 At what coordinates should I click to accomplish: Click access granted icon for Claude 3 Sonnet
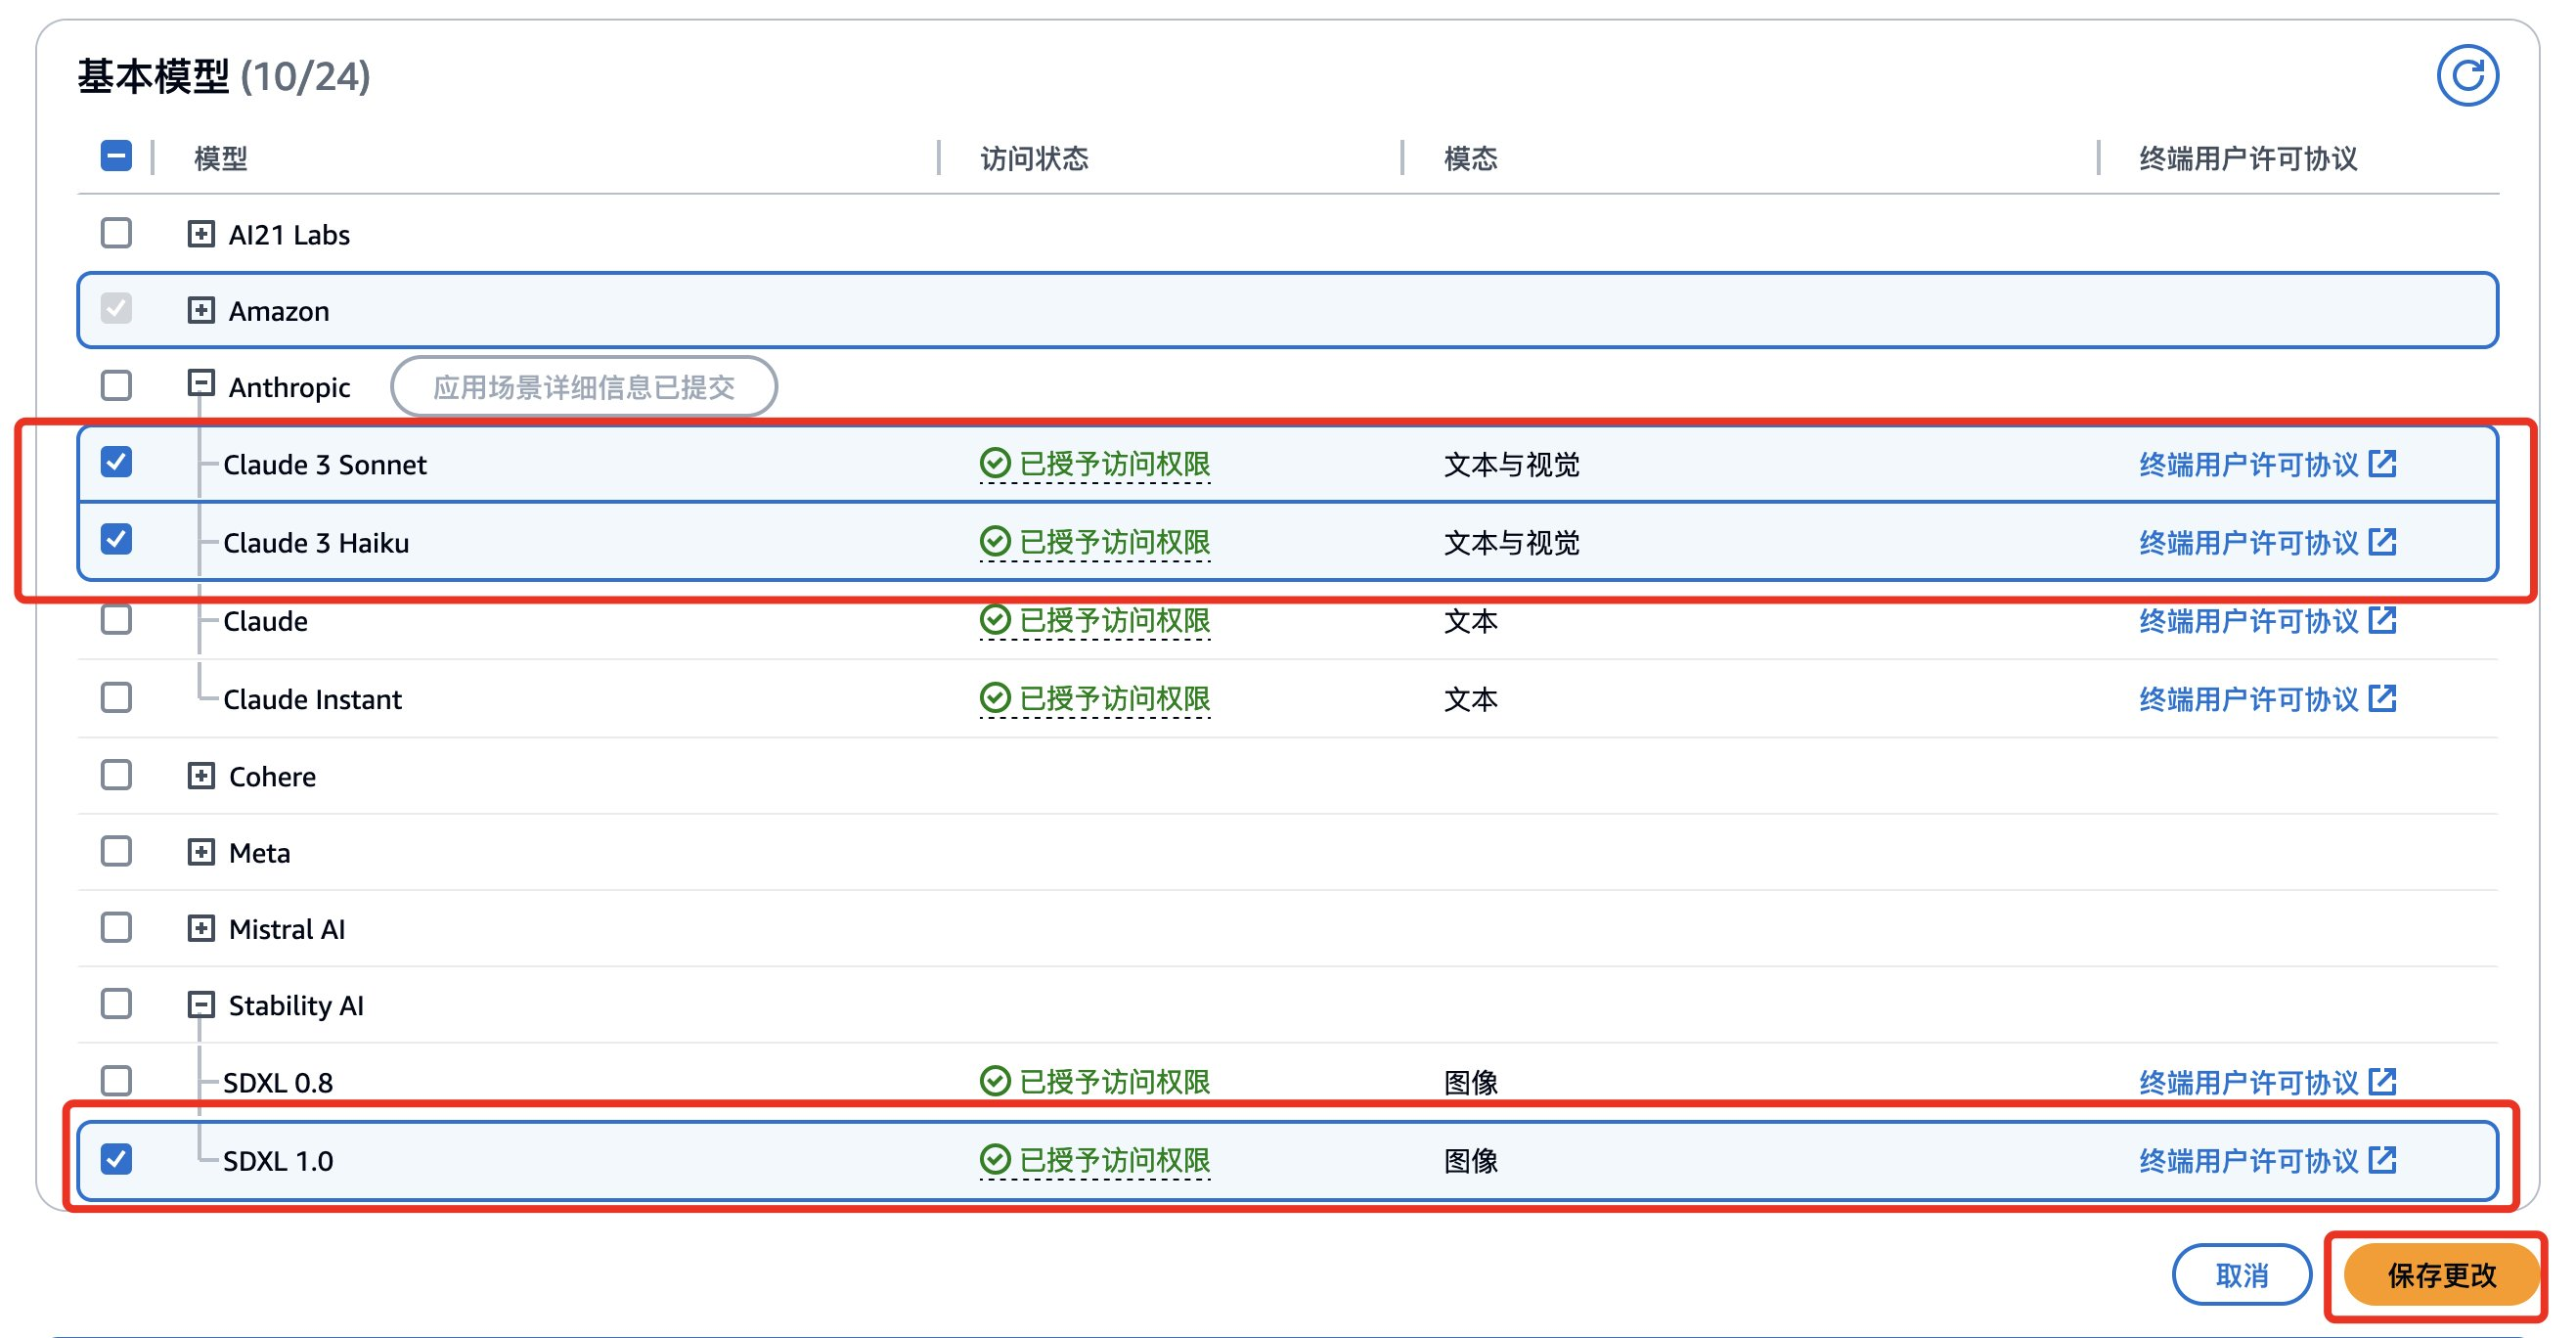[x=994, y=464]
